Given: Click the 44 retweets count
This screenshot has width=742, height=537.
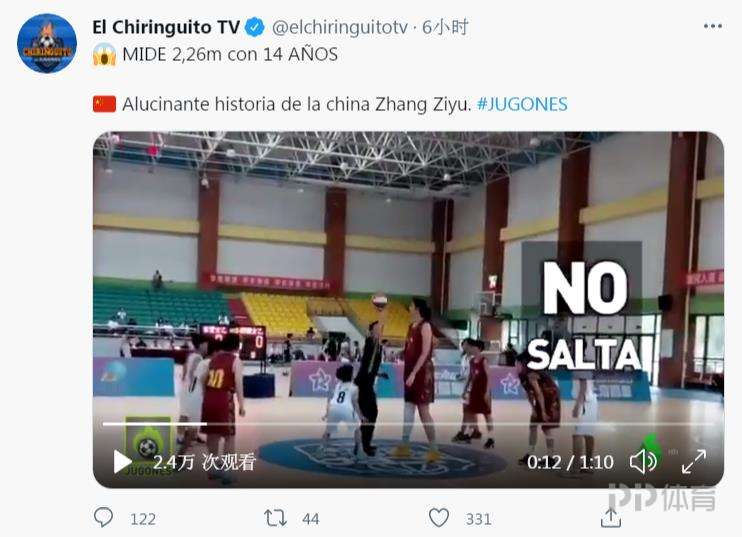Looking at the screenshot, I should pyautogui.click(x=310, y=519).
